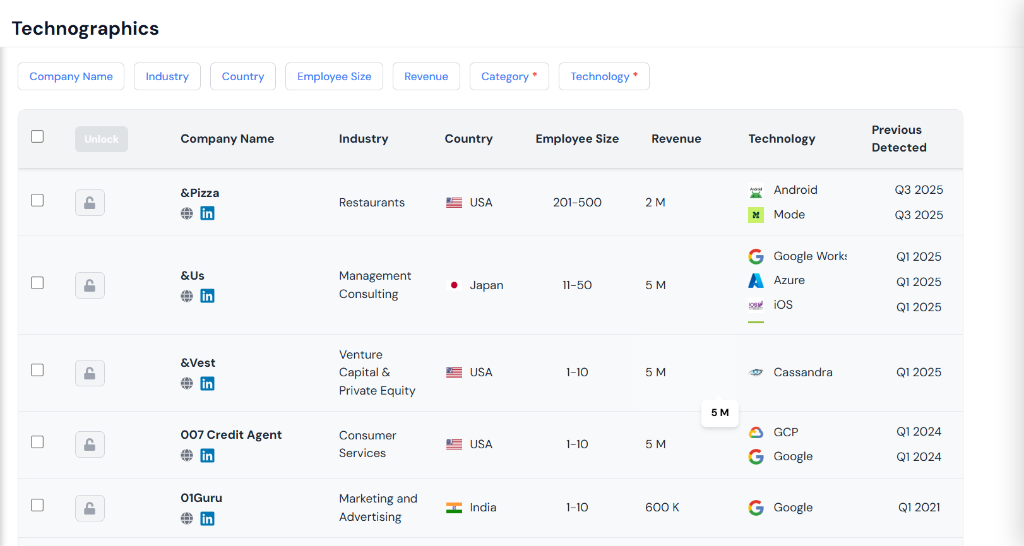Open the 007 Credit Agent company name

(x=231, y=434)
